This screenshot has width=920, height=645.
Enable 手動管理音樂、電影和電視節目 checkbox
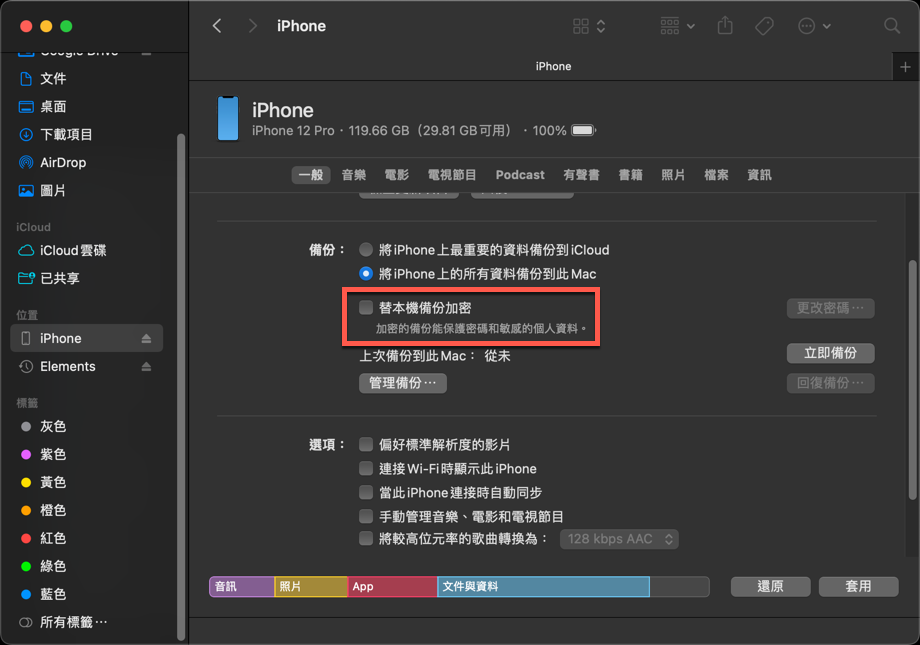pyautogui.click(x=366, y=516)
